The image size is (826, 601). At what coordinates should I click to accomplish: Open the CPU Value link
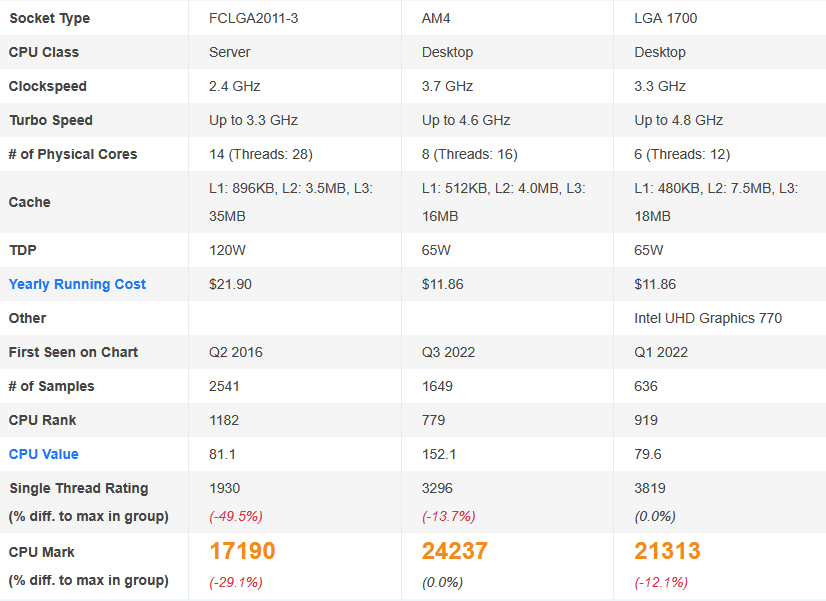click(44, 454)
